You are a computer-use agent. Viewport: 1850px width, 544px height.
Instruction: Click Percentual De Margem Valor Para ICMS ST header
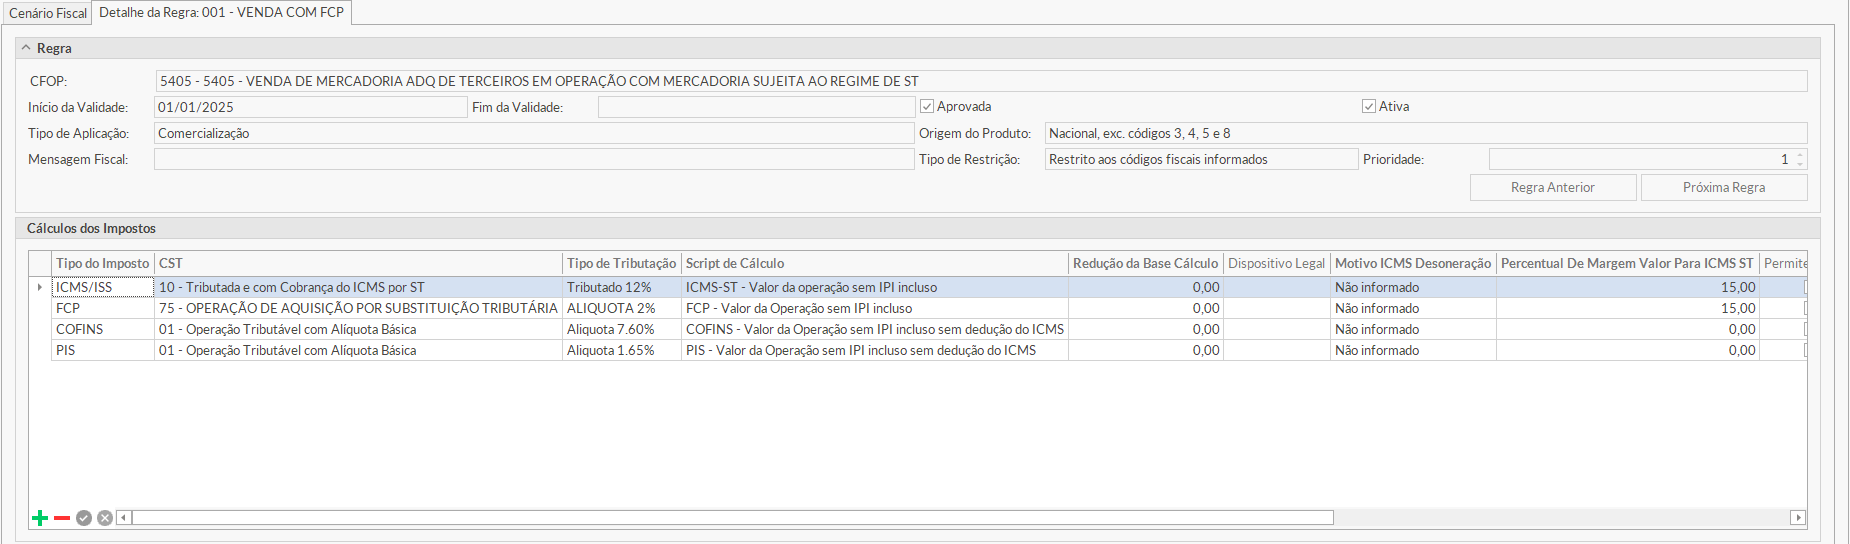[1627, 263]
